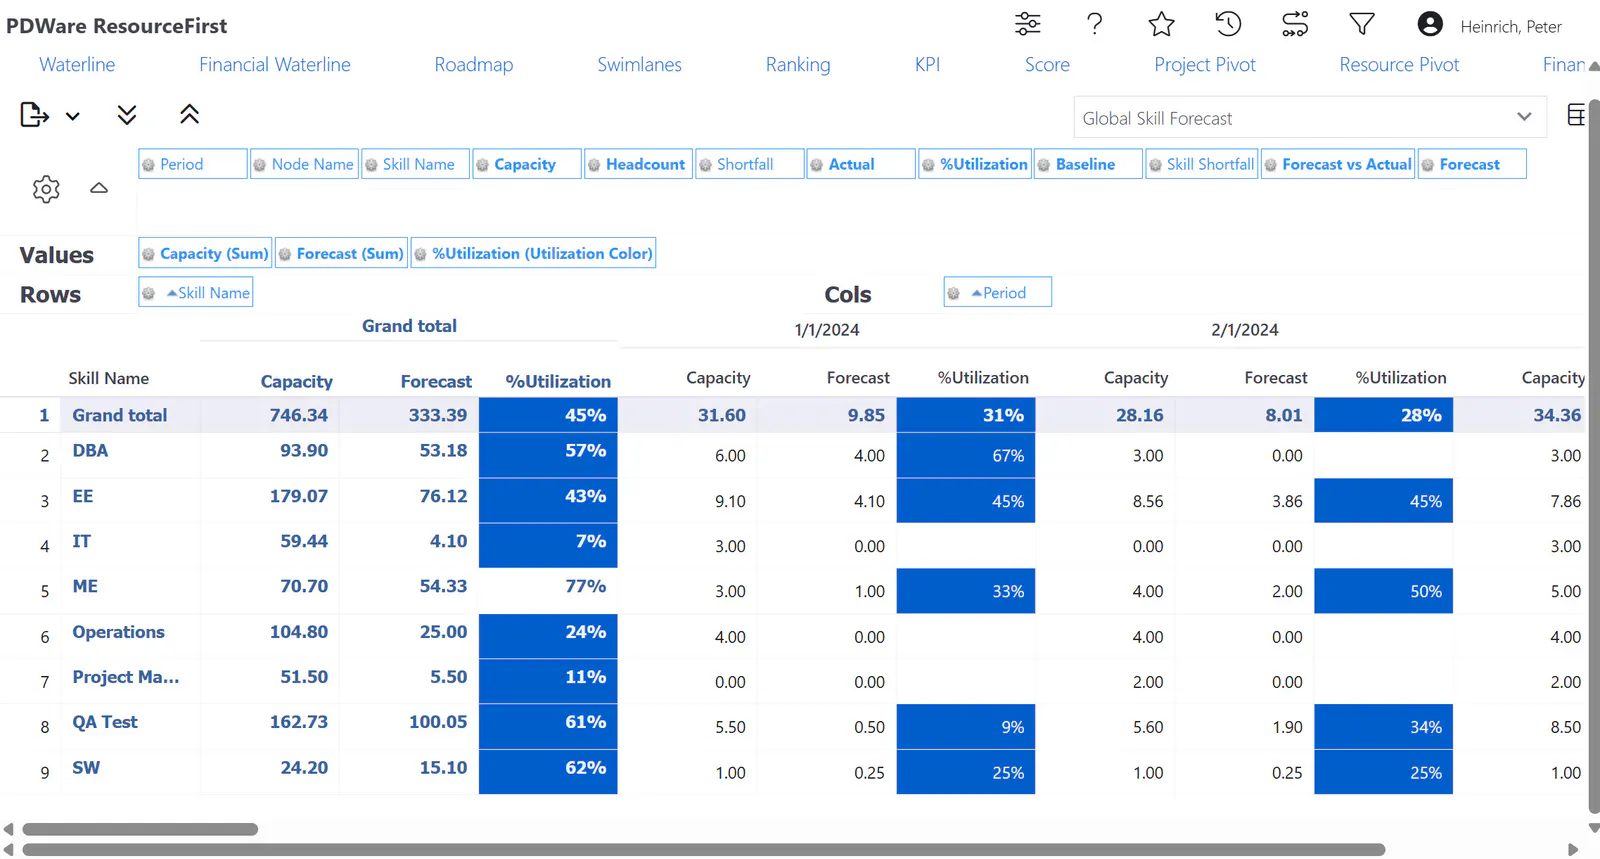This screenshot has width=1600, height=859.
Task: Click the swap arrows icon in header
Action: 1295,24
